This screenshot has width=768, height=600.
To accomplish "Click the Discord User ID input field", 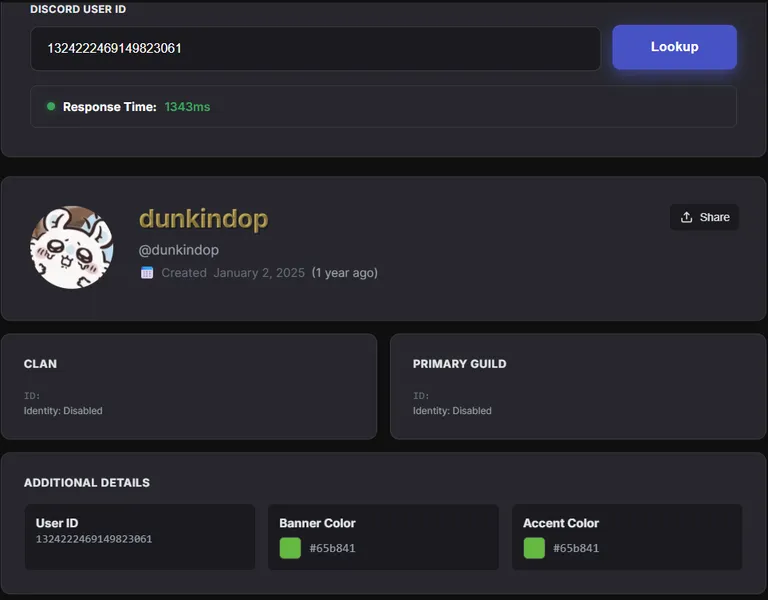I will [315, 48].
